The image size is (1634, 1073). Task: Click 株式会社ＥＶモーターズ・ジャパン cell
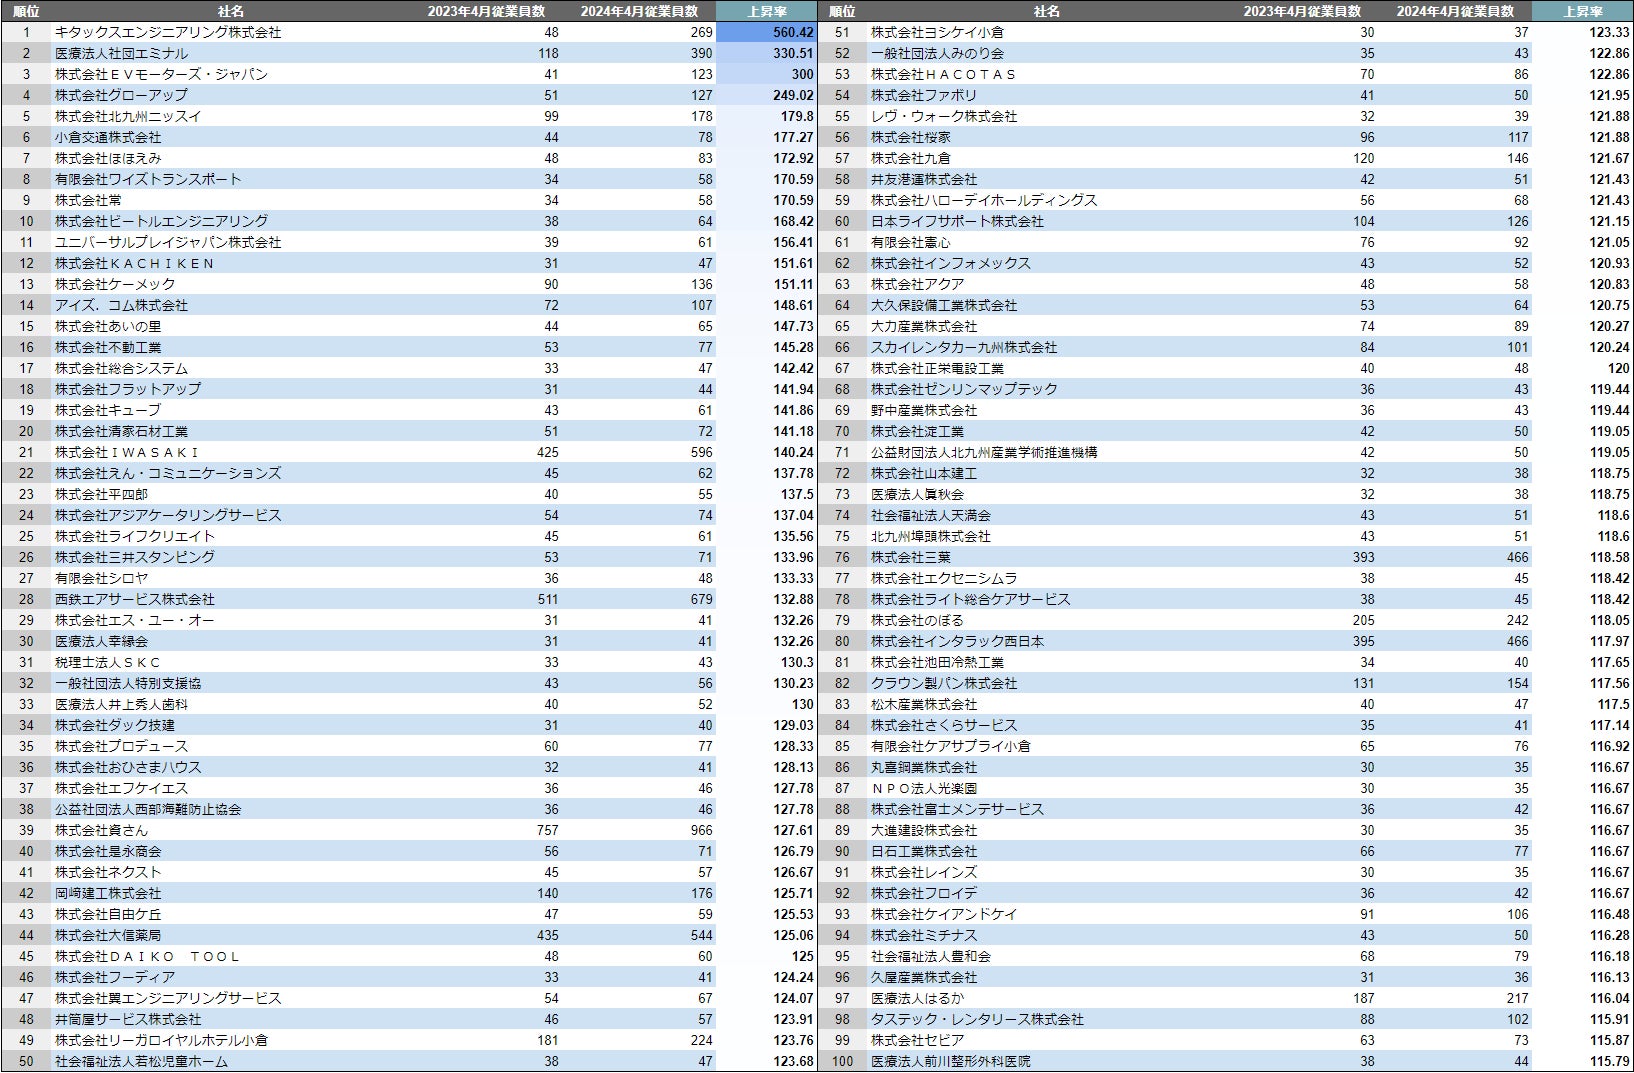click(161, 74)
